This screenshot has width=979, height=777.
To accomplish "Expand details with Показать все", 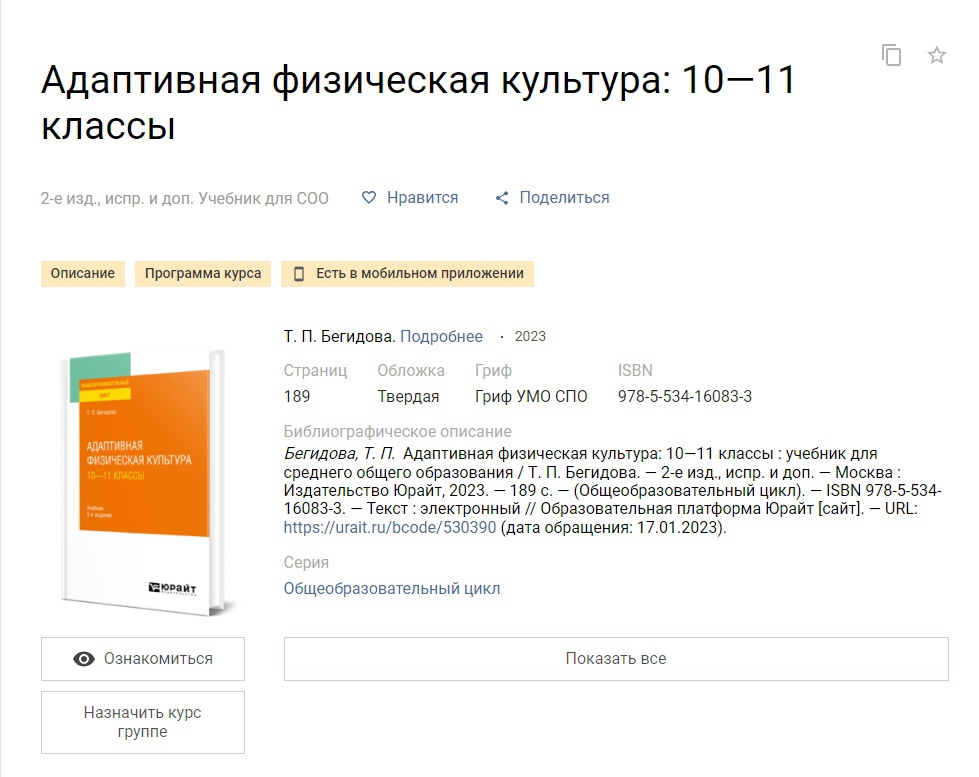I will click(616, 659).
